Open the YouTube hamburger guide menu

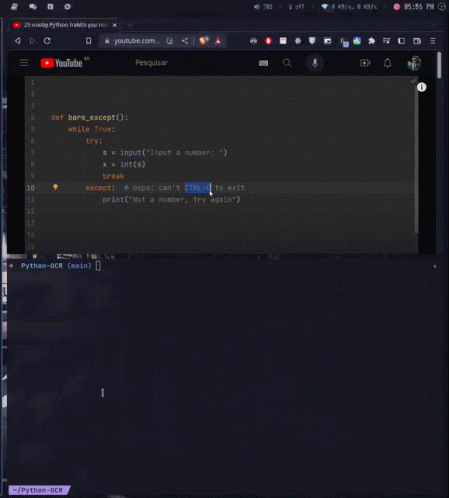point(24,63)
